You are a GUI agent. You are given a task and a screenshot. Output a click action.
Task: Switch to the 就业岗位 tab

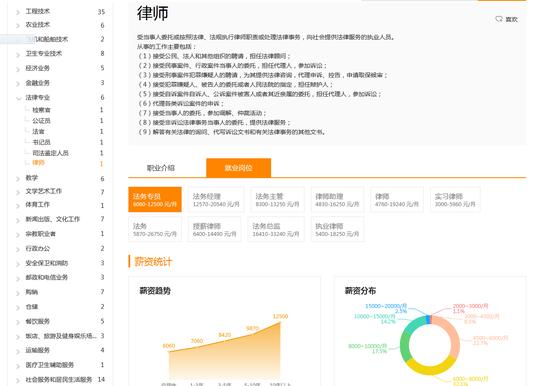point(239,168)
